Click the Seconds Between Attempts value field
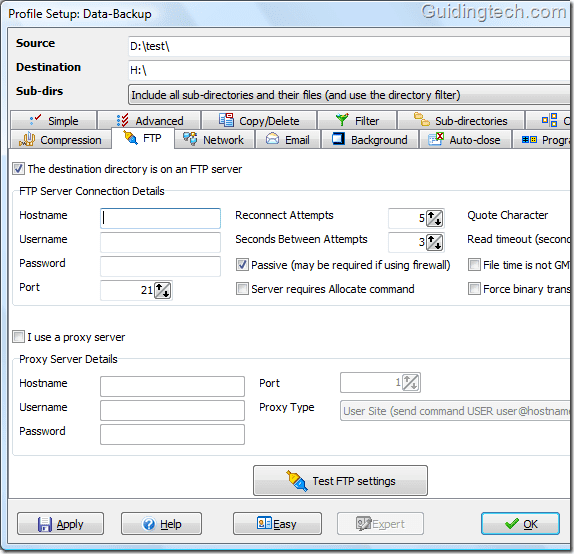 pyautogui.click(x=407, y=242)
